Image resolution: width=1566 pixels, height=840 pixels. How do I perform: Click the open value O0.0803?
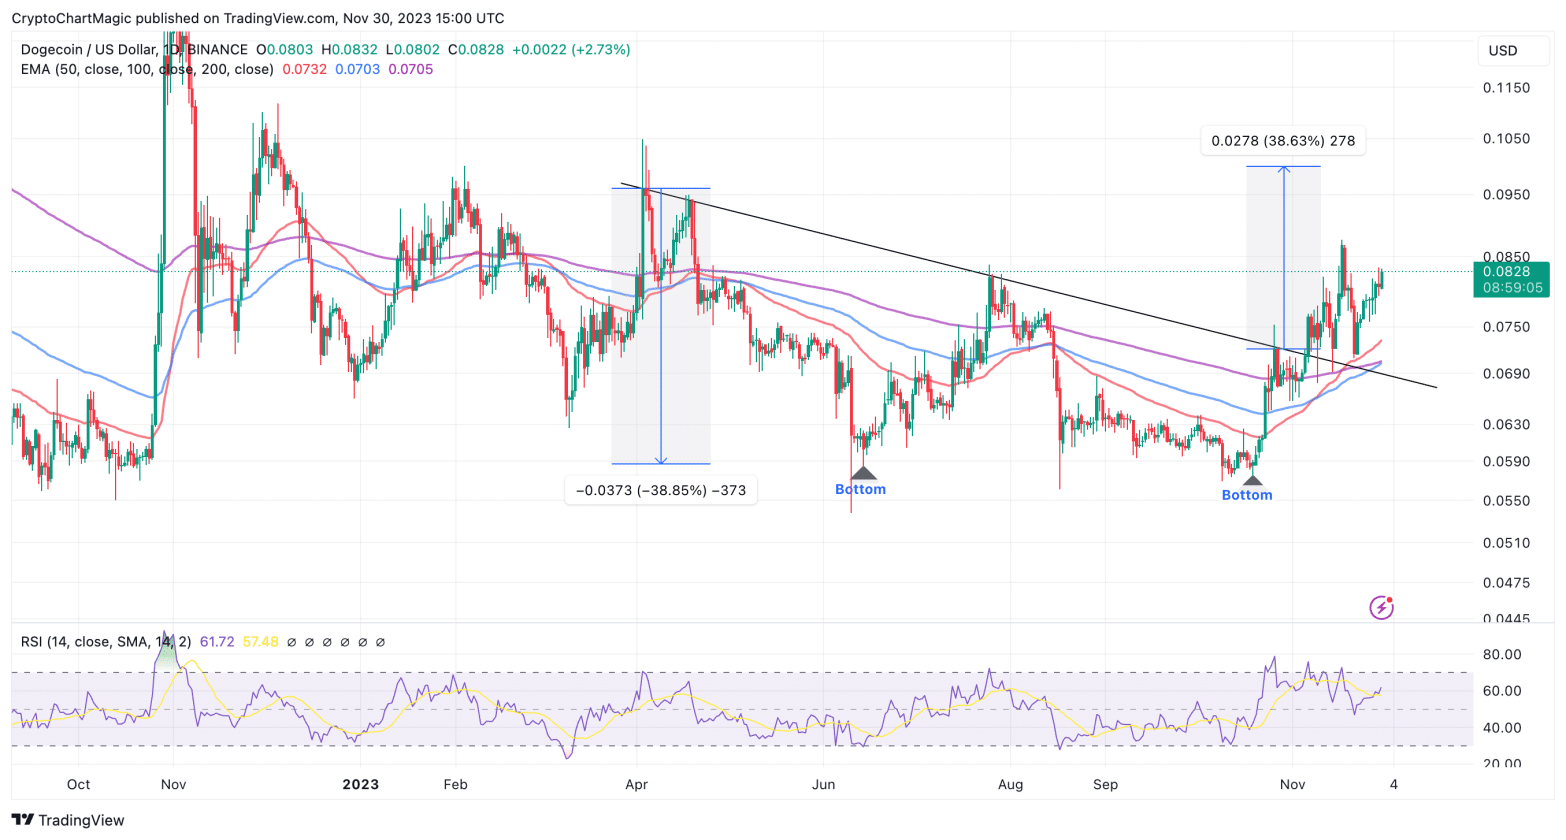285,49
